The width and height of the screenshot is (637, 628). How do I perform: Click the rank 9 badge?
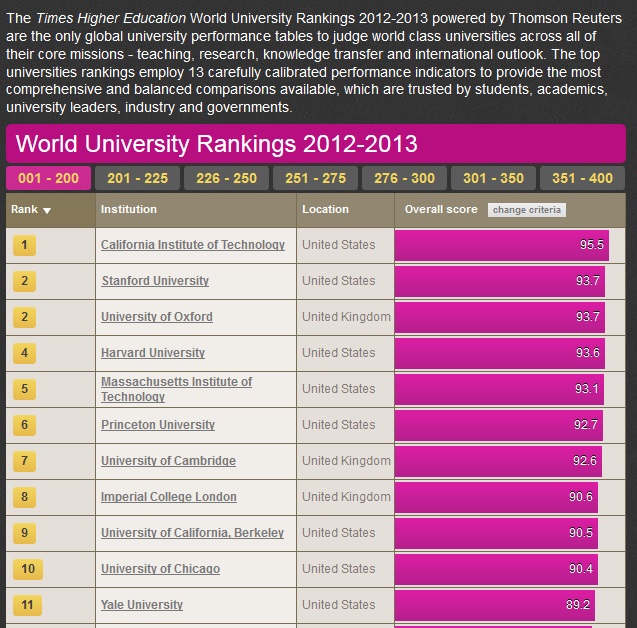pos(24,533)
